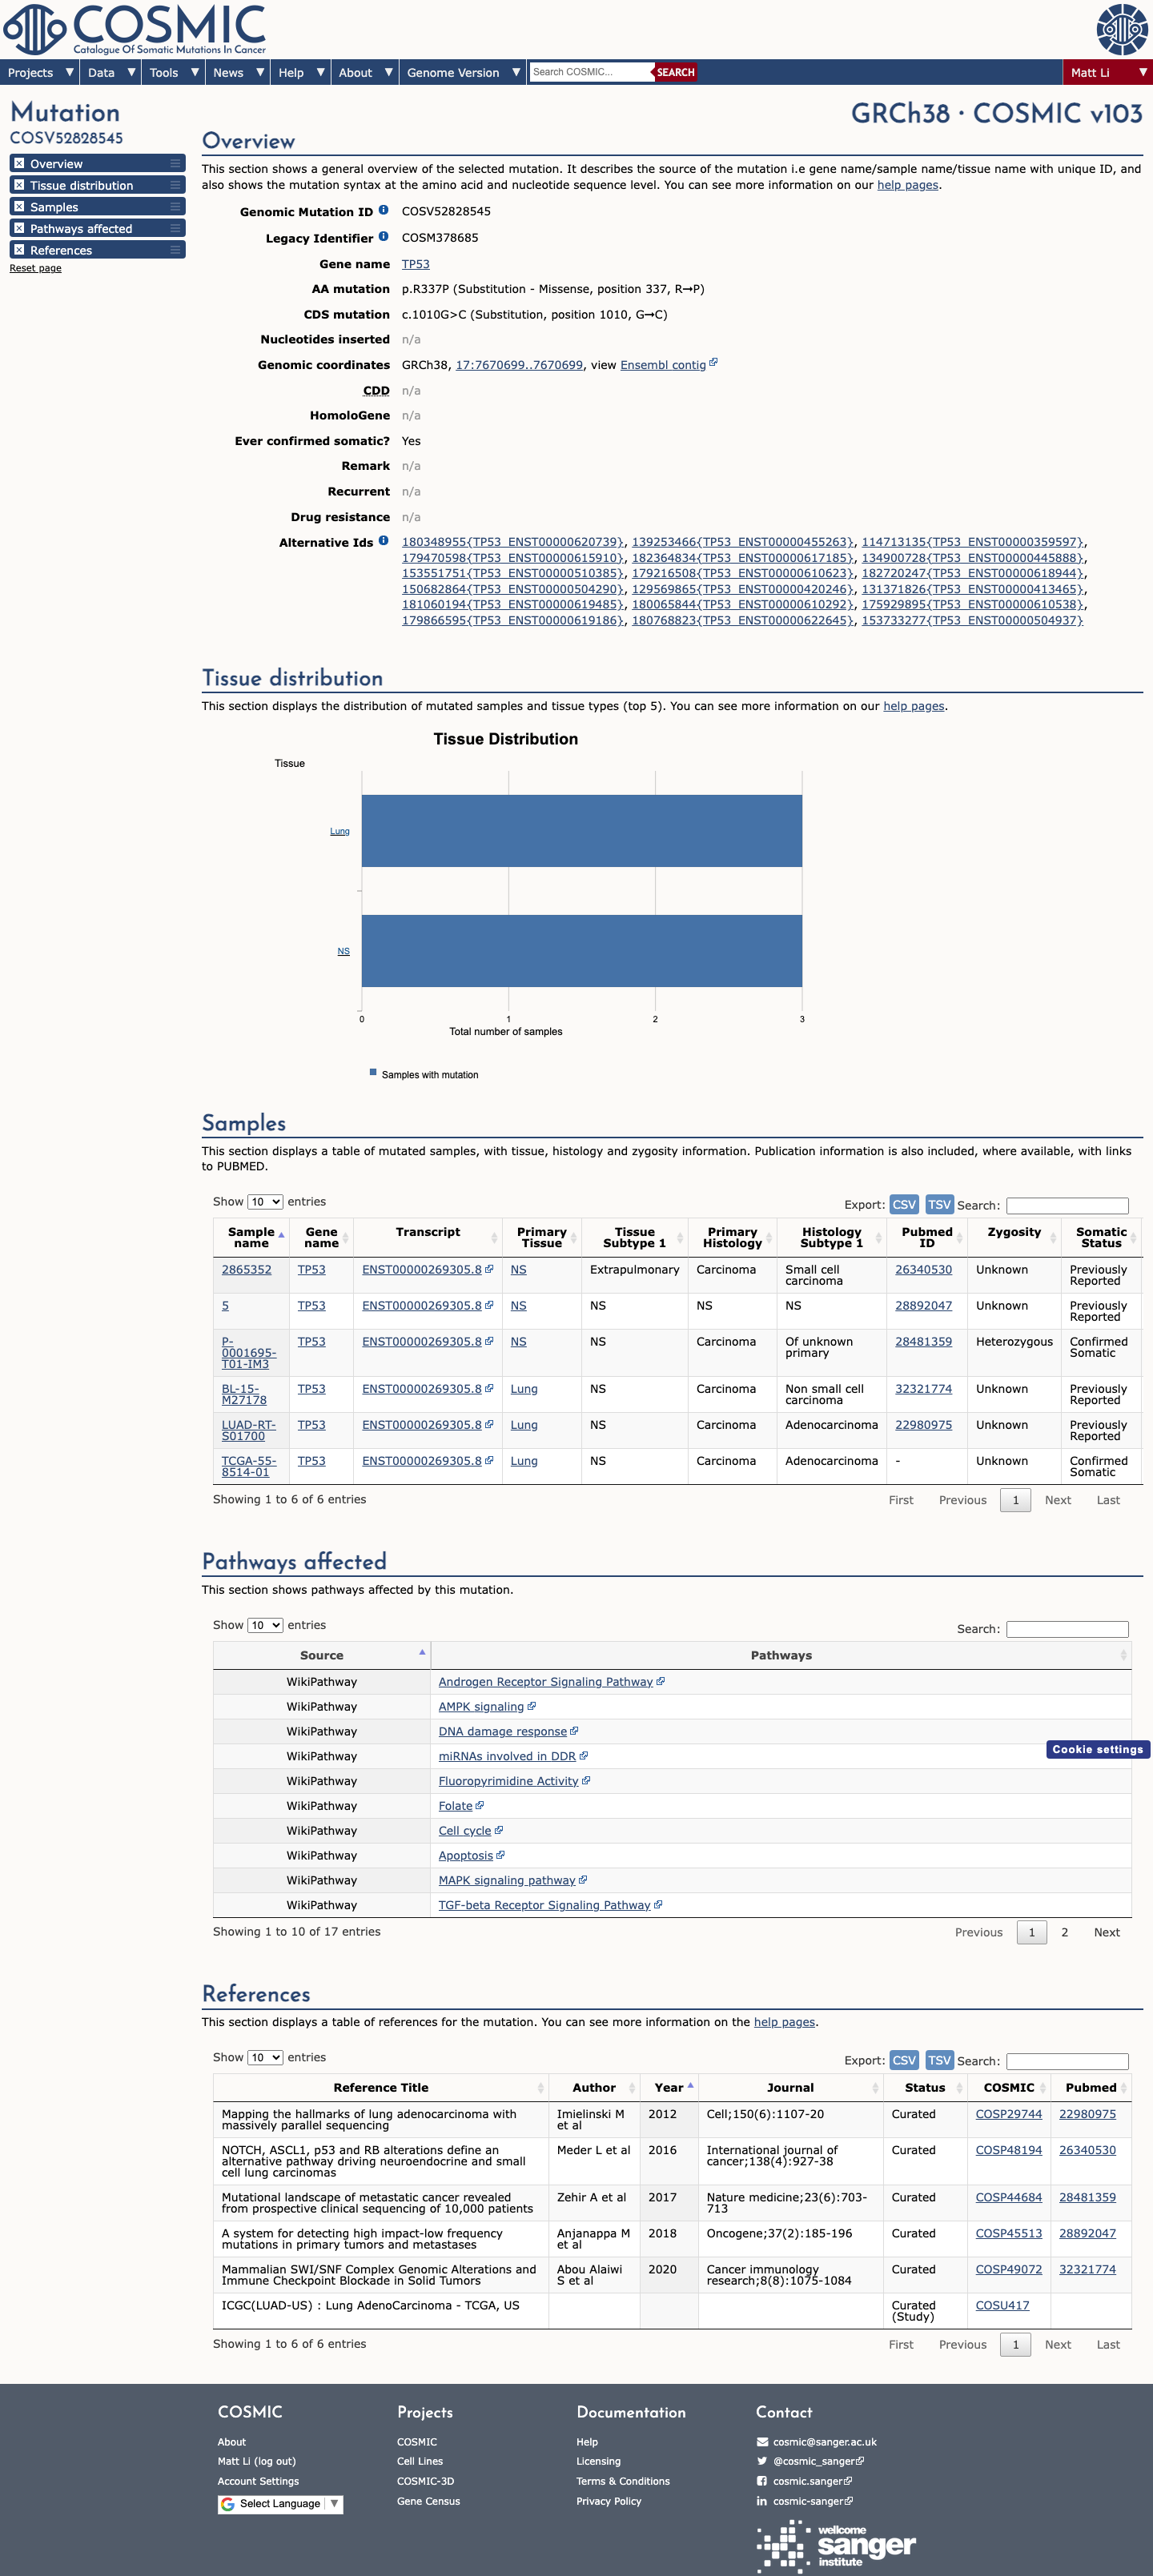The height and width of the screenshot is (2576, 1153).
Task: Sort the References table by Journal
Action: click(790, 2087)
